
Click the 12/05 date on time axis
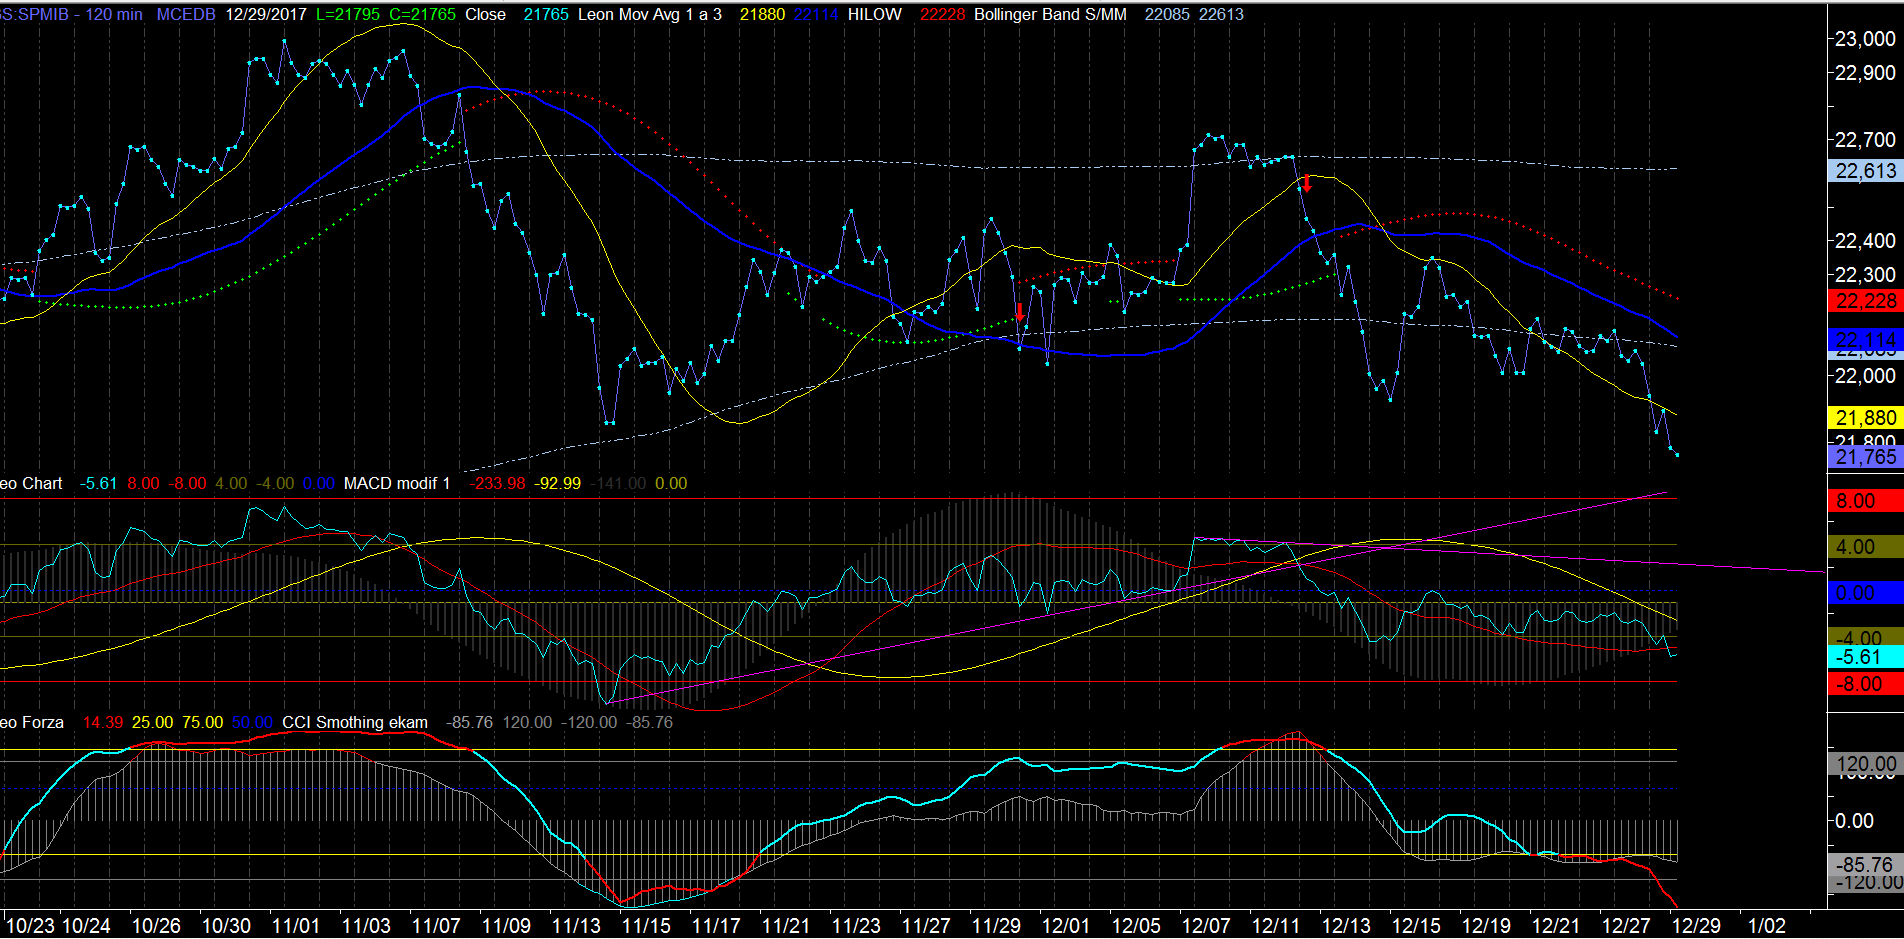click(x=1136, y=926)
